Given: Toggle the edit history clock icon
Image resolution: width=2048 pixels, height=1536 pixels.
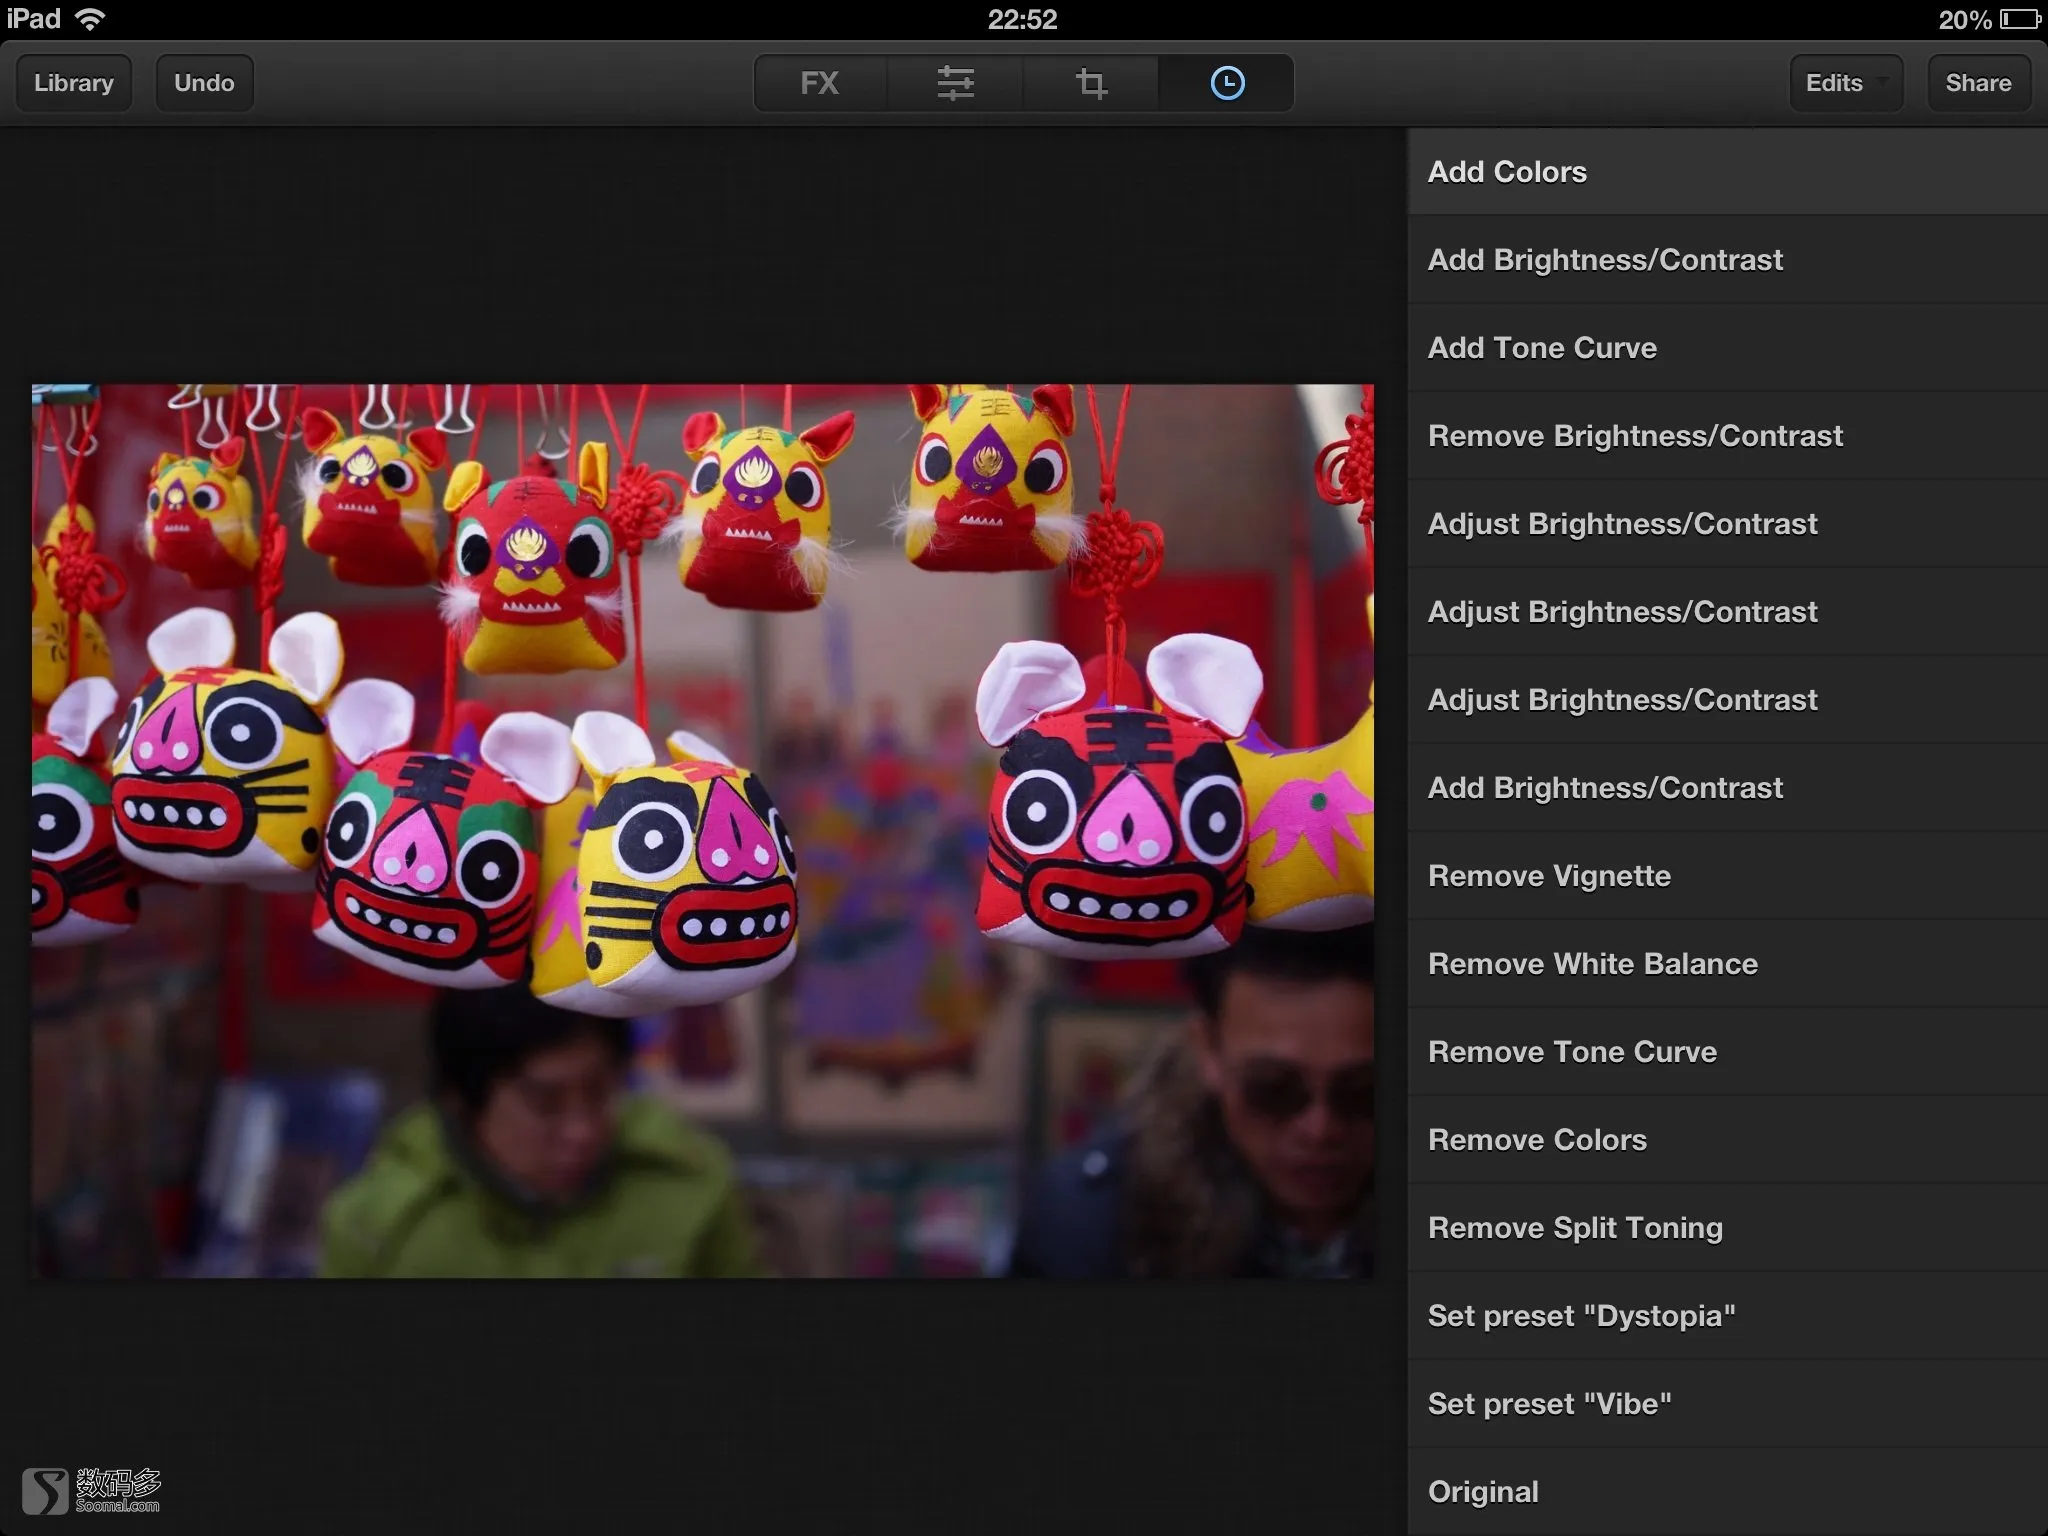Looking at the screenshot, I should click(x=1227, y=83).
